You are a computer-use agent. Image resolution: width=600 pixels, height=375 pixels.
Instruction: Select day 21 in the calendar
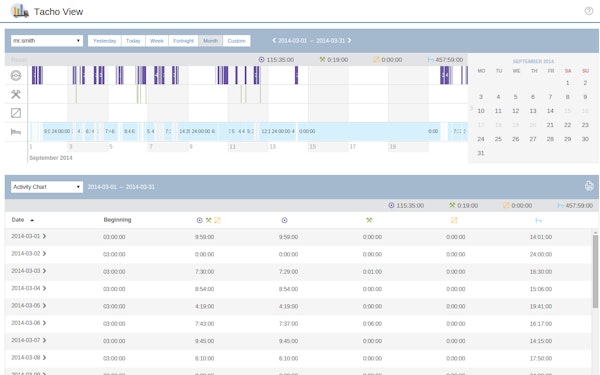click(x=550, y=125)
